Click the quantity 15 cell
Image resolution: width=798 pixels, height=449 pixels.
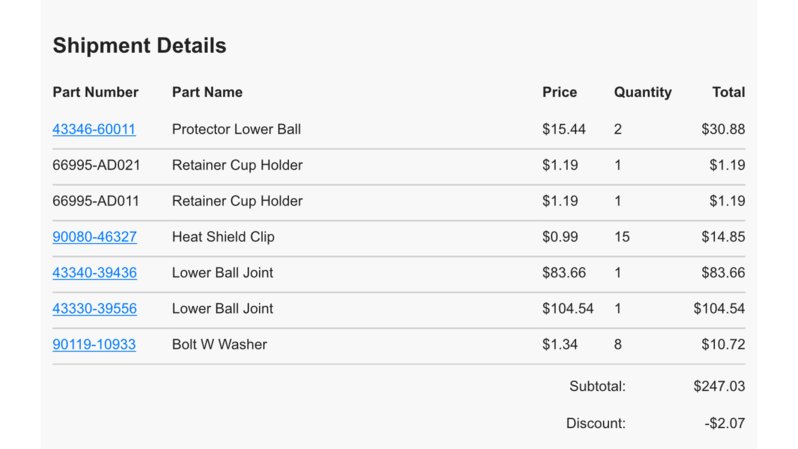click(622, 237)
